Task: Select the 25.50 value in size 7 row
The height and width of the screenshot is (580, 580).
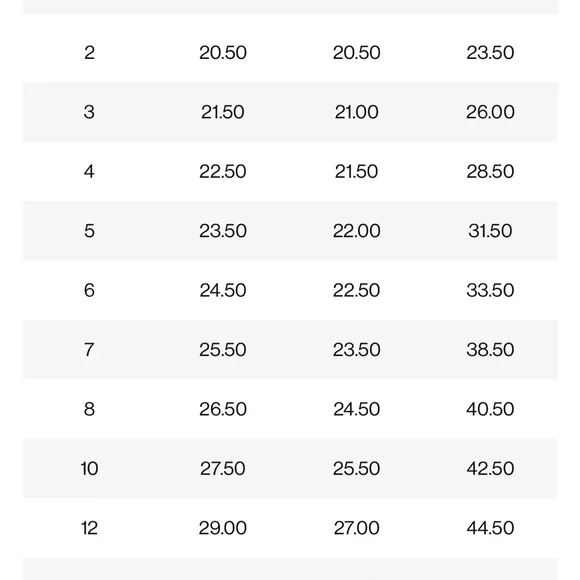Action: [x=223, y=350]
